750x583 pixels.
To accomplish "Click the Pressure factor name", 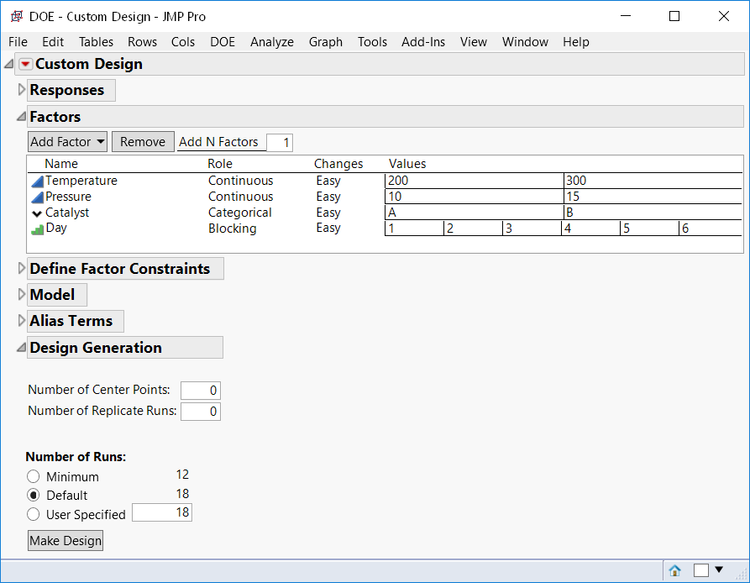I will pyautogui.click(x=68, y=197).
